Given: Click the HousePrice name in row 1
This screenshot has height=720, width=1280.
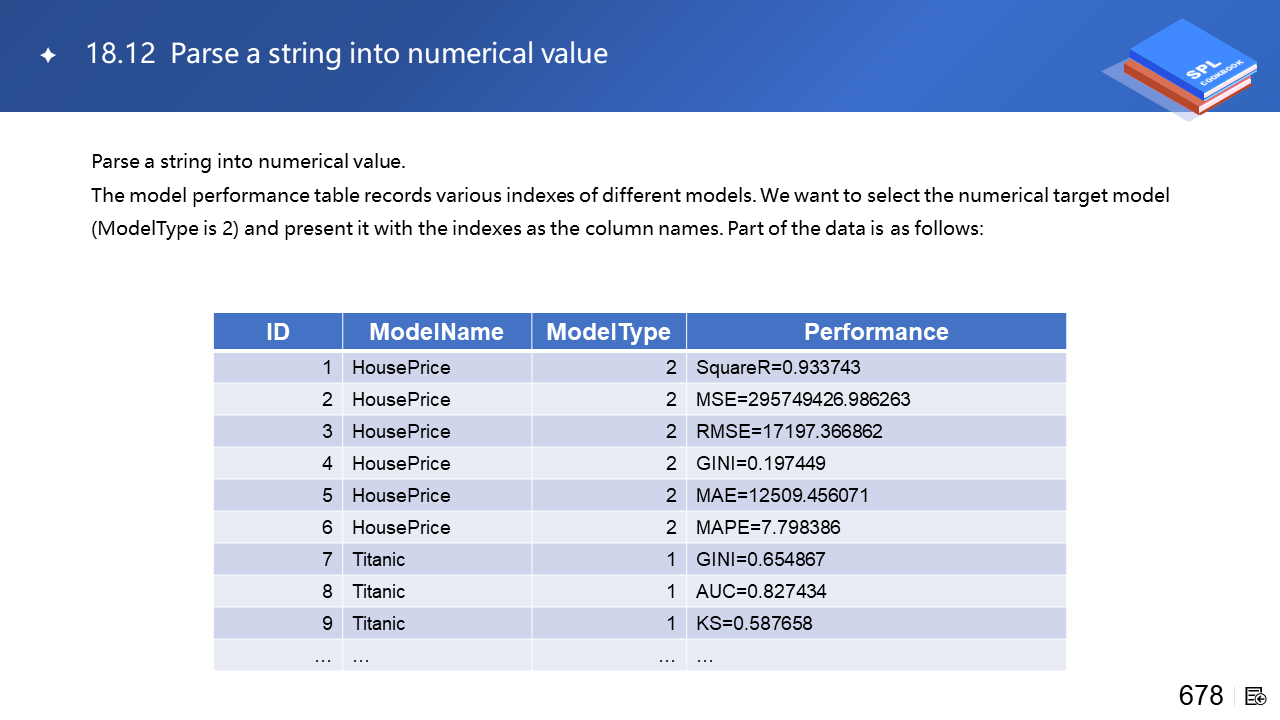Looking at the screenshot, I should (x=401, y=367).
